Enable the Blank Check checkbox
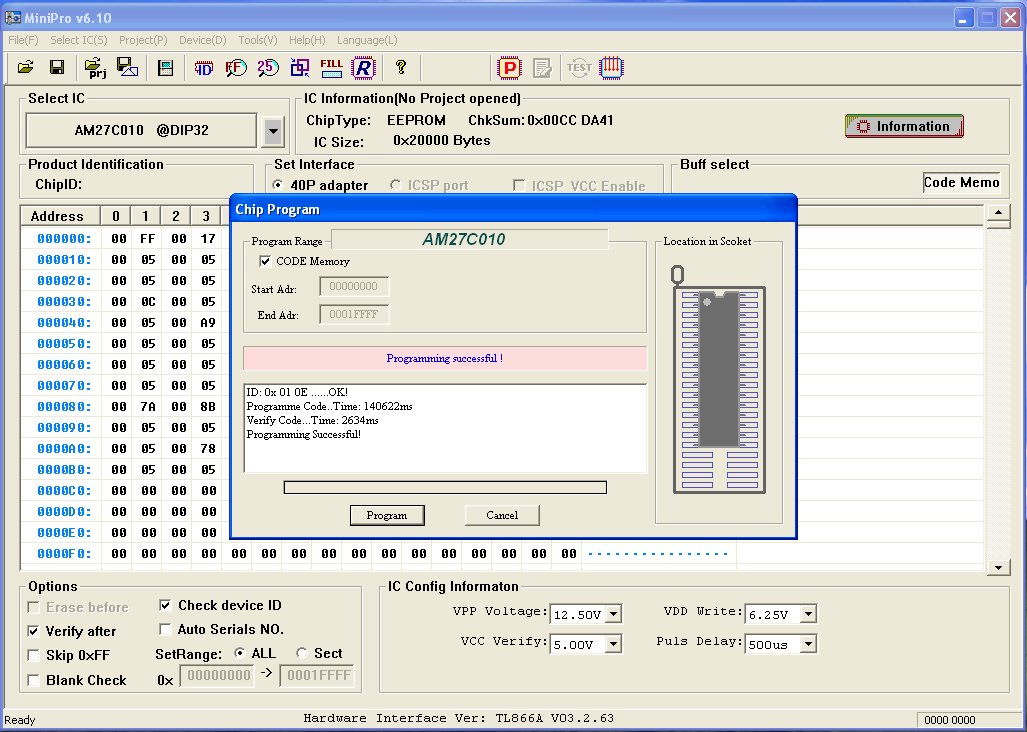This screenshot has width=1027, height=732. (33, 680)
